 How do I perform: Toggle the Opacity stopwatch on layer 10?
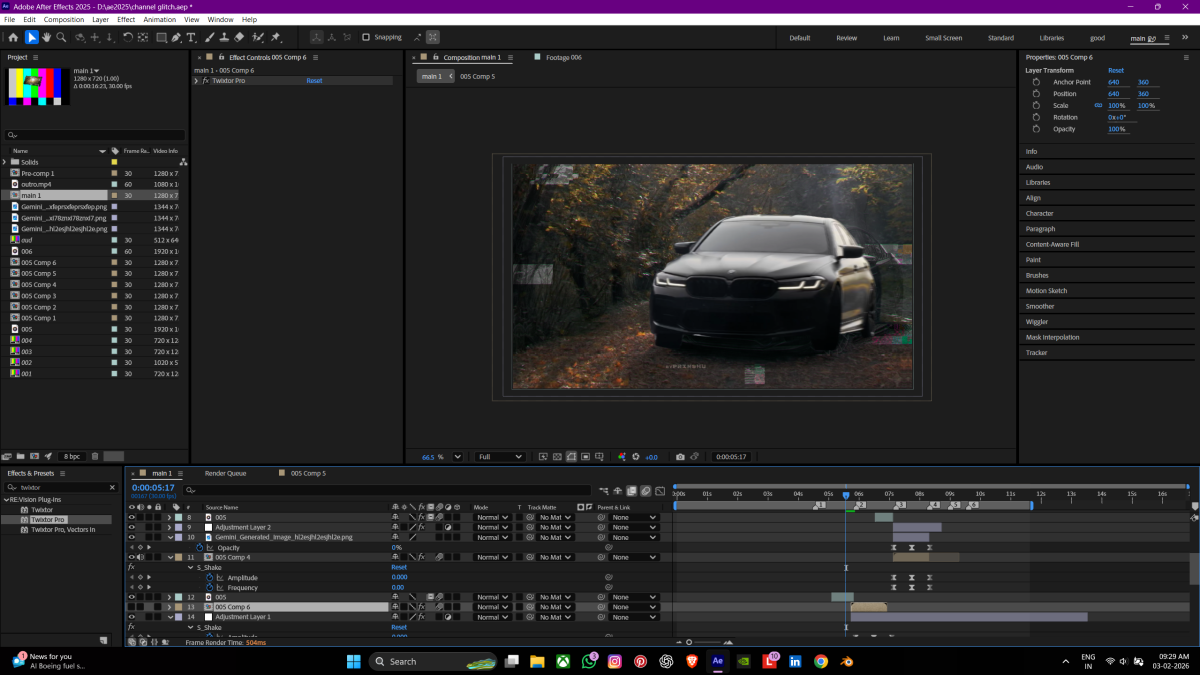(x=199, y=548)
